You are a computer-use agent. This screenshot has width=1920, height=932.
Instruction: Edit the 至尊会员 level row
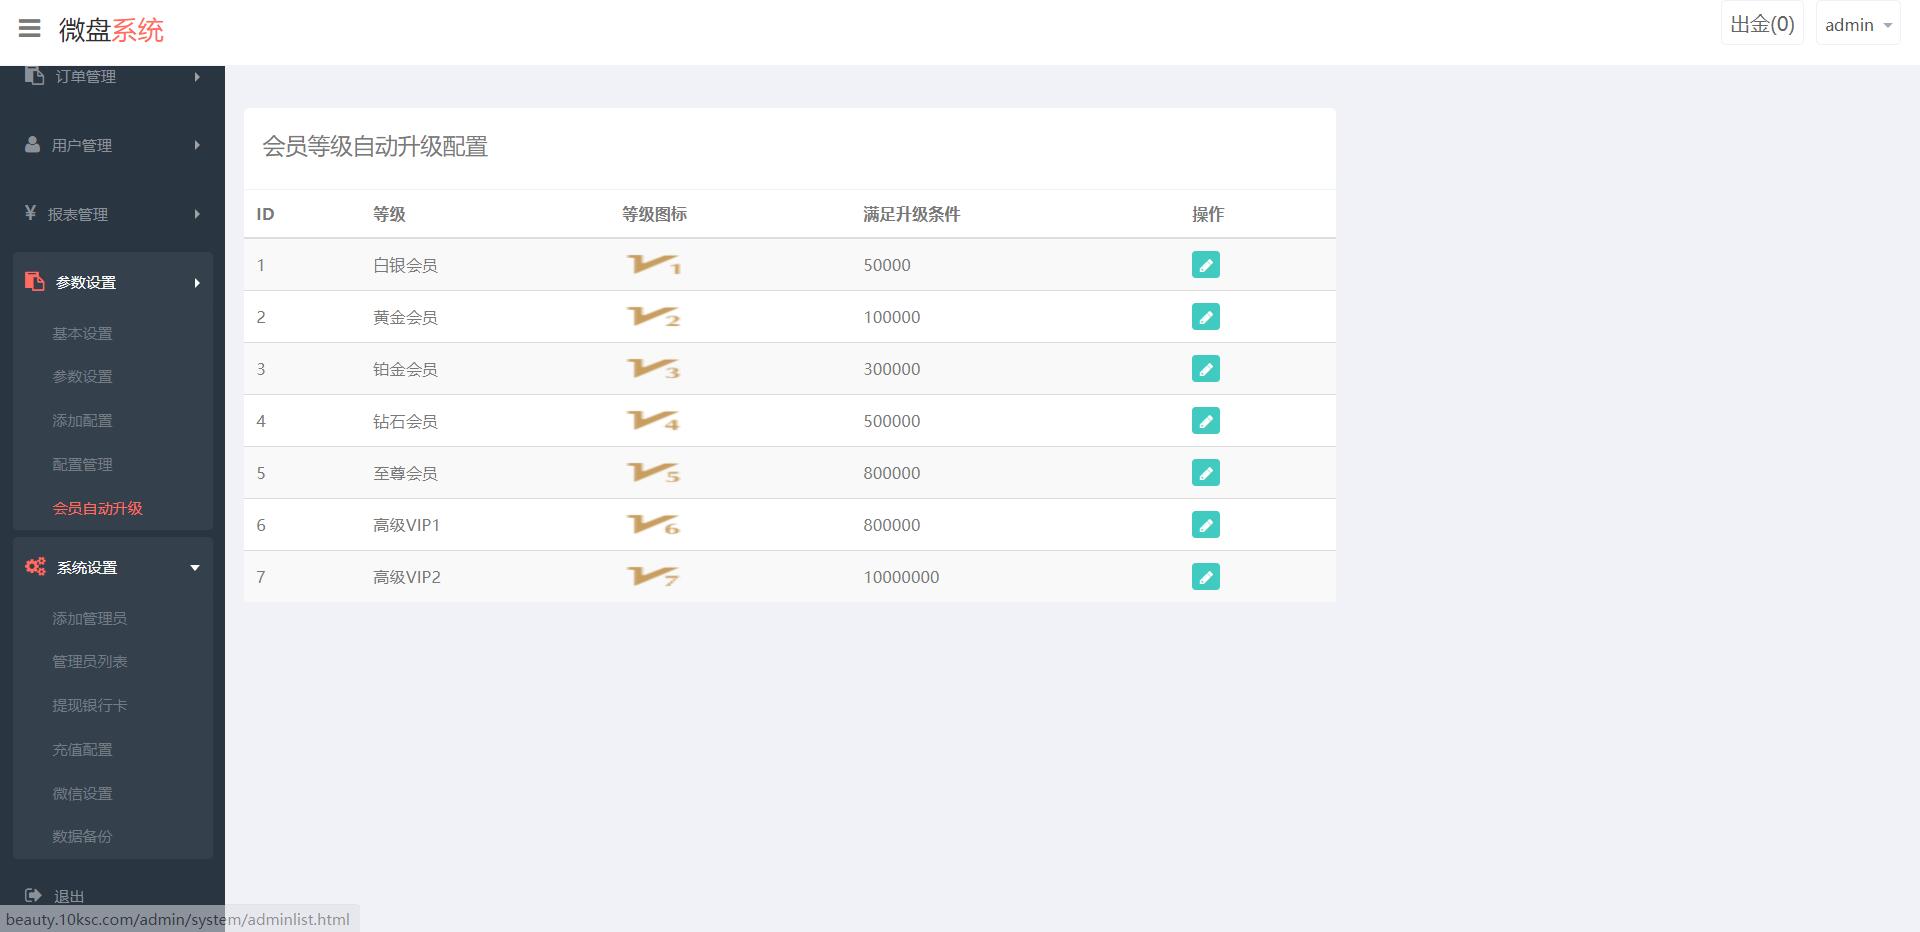point(1205,473)
